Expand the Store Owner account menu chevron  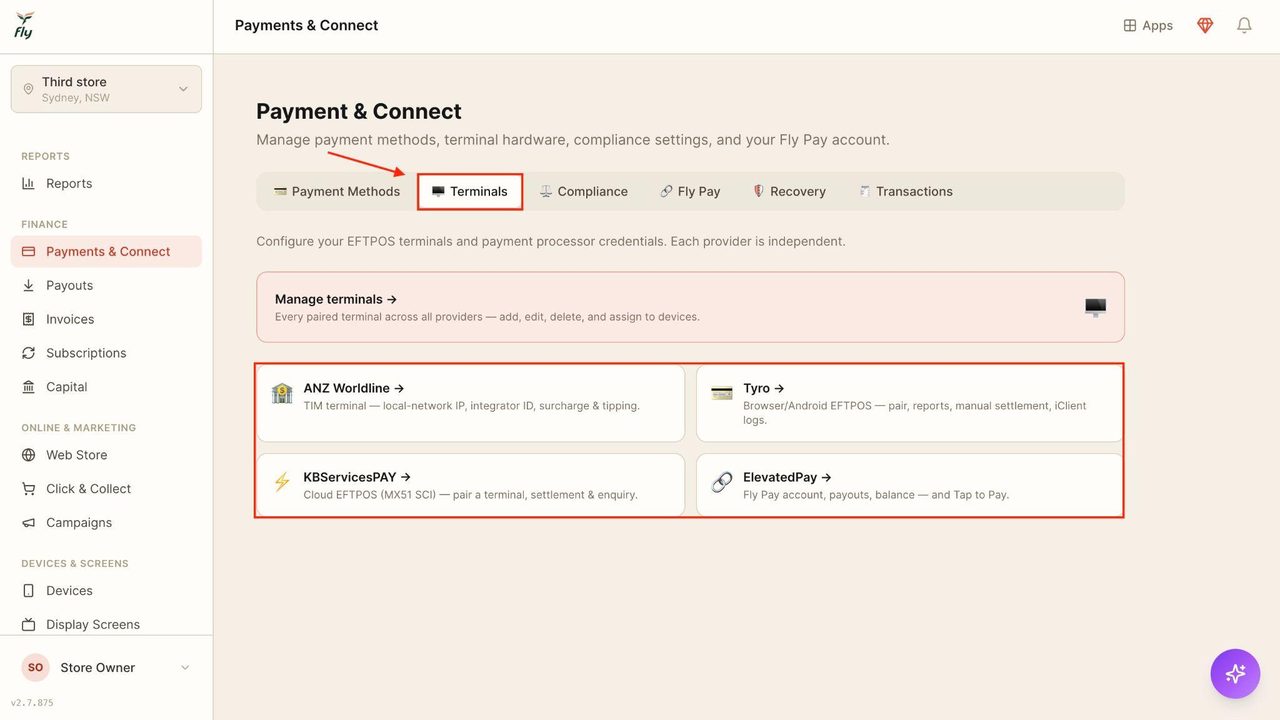[185, 668]
